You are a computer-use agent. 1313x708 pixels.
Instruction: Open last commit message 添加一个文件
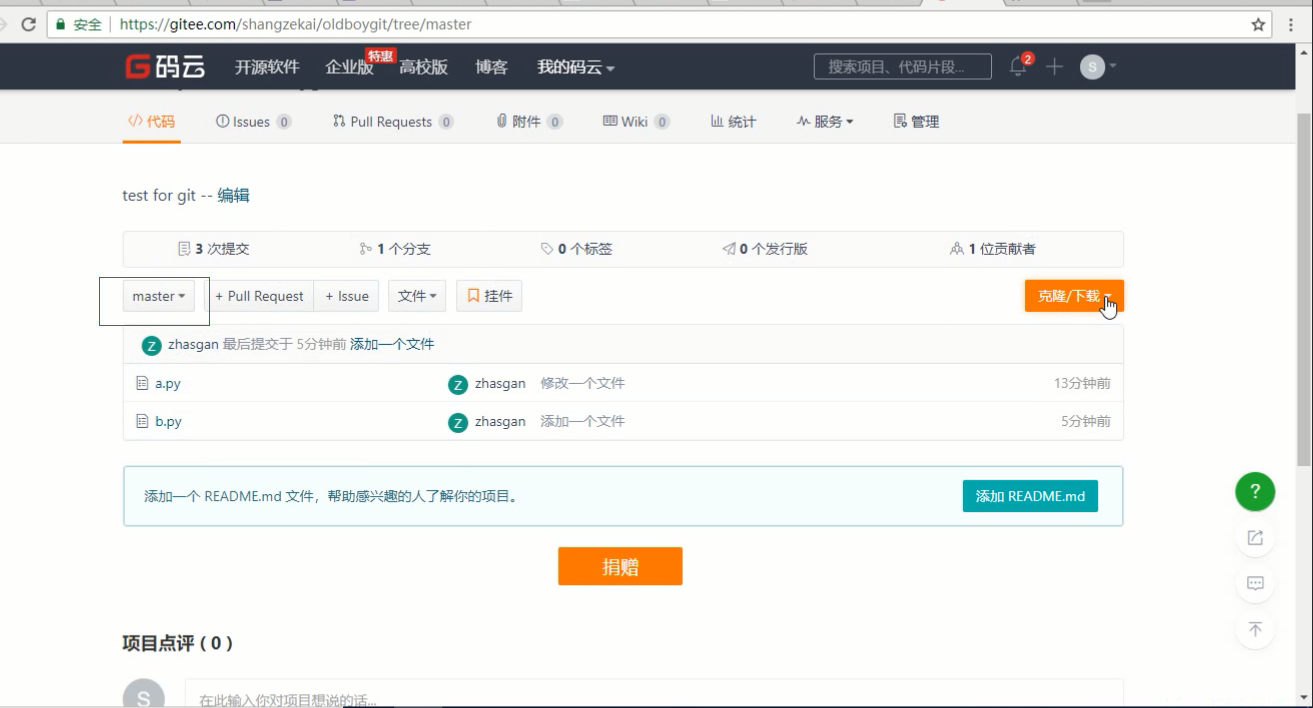tap(392, 344)
